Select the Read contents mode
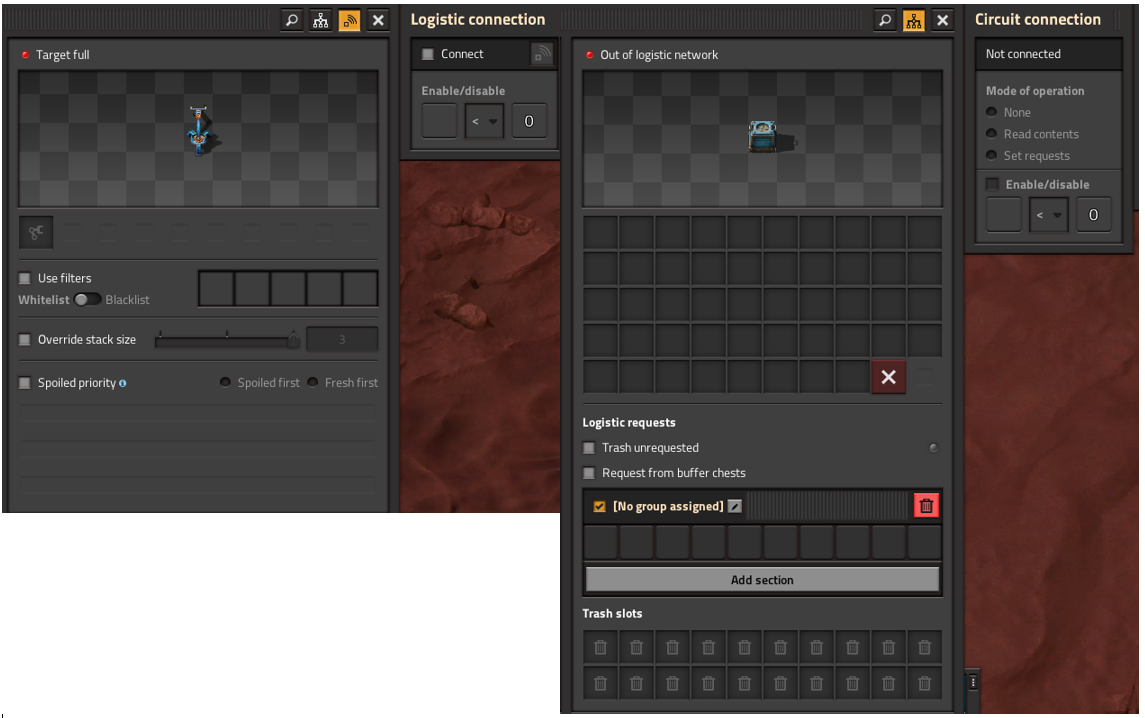The height and width of the screenshot is (718, 1145). point(992,134)
